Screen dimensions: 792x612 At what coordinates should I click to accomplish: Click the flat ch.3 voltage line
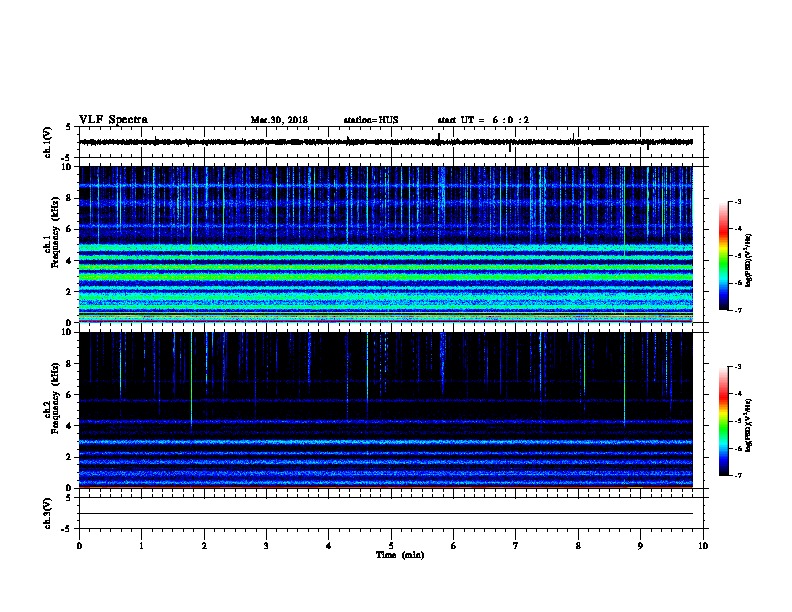click(386, 514)
